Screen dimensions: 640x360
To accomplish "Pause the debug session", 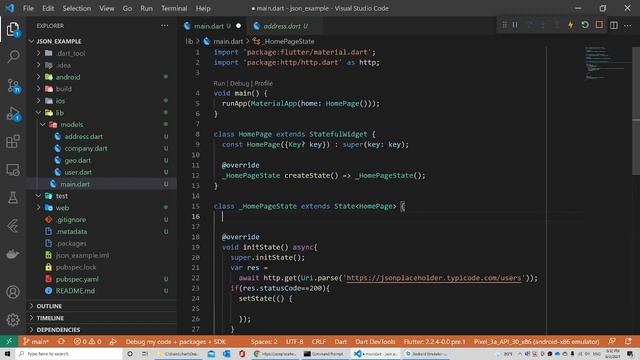I will pyautogui.click(x=516, y=25).
